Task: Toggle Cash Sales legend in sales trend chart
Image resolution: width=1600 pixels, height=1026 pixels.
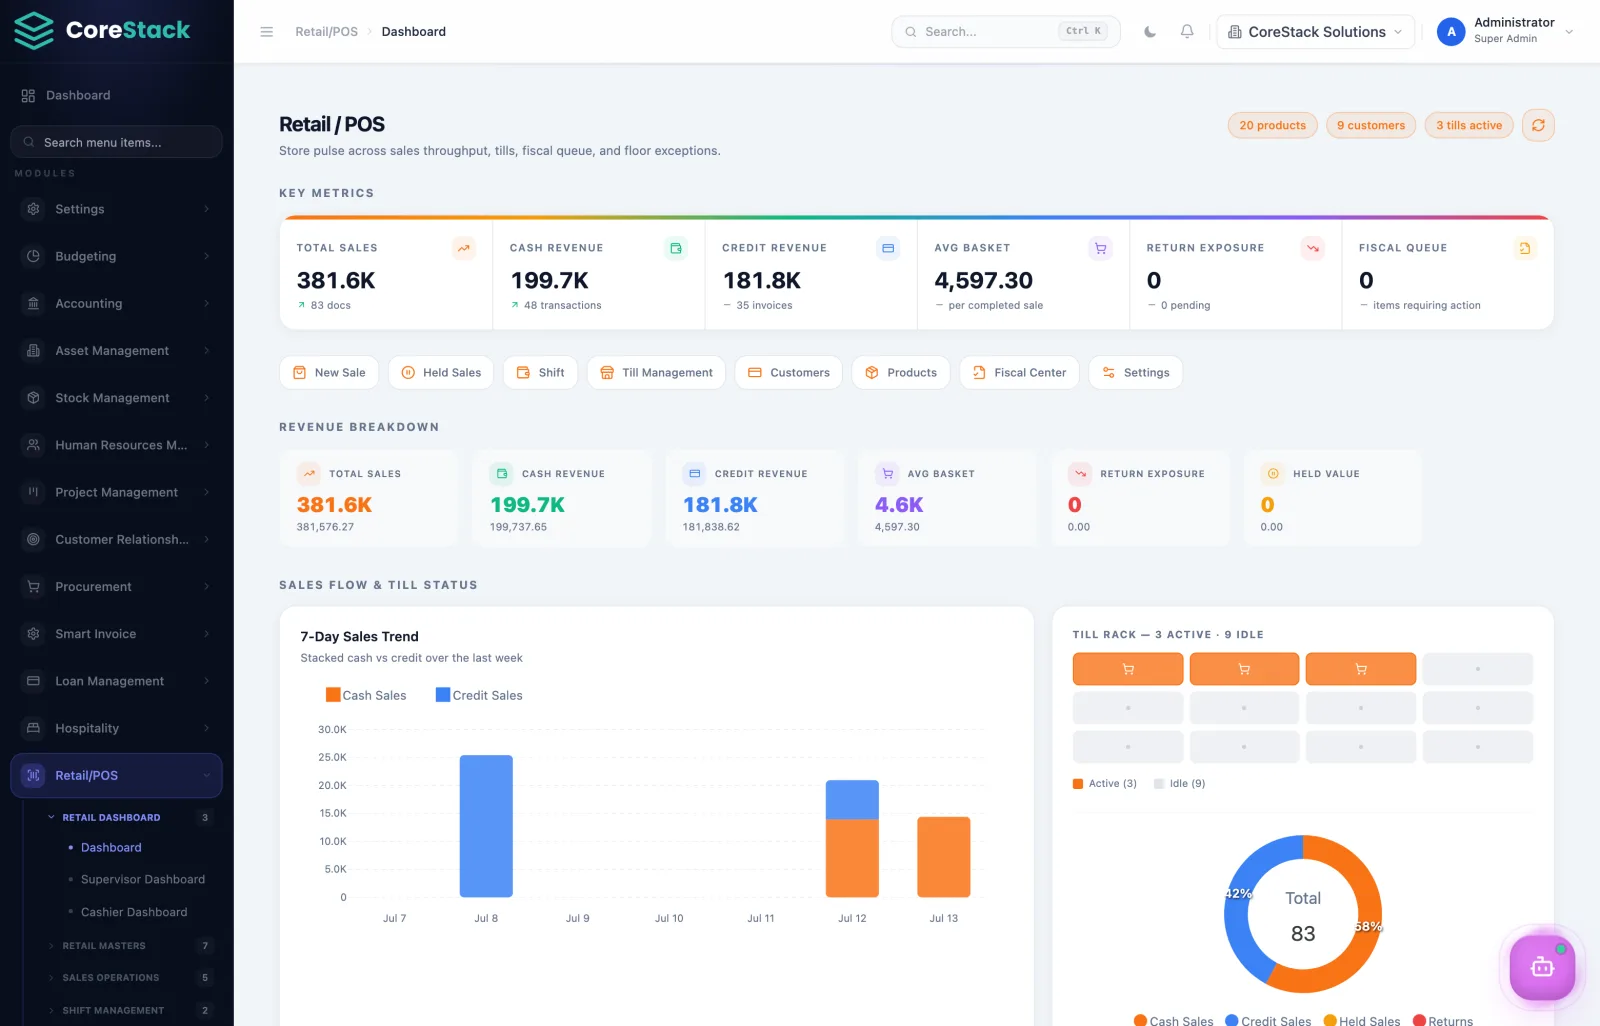Action: [366, 695]
